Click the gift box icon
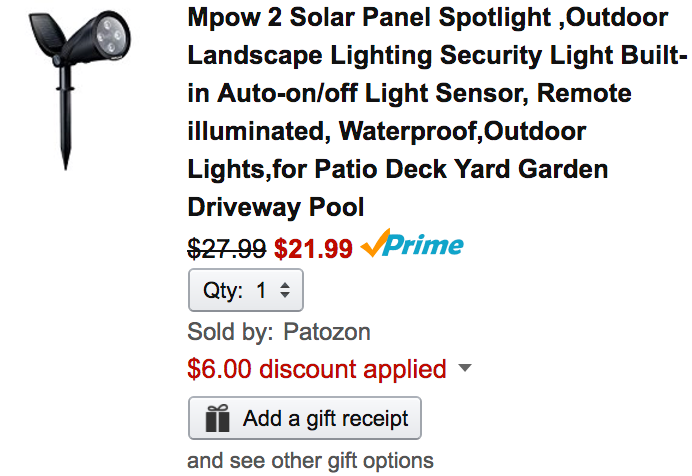The height and width of the screenshot is (476, 692). click(217, 418)
